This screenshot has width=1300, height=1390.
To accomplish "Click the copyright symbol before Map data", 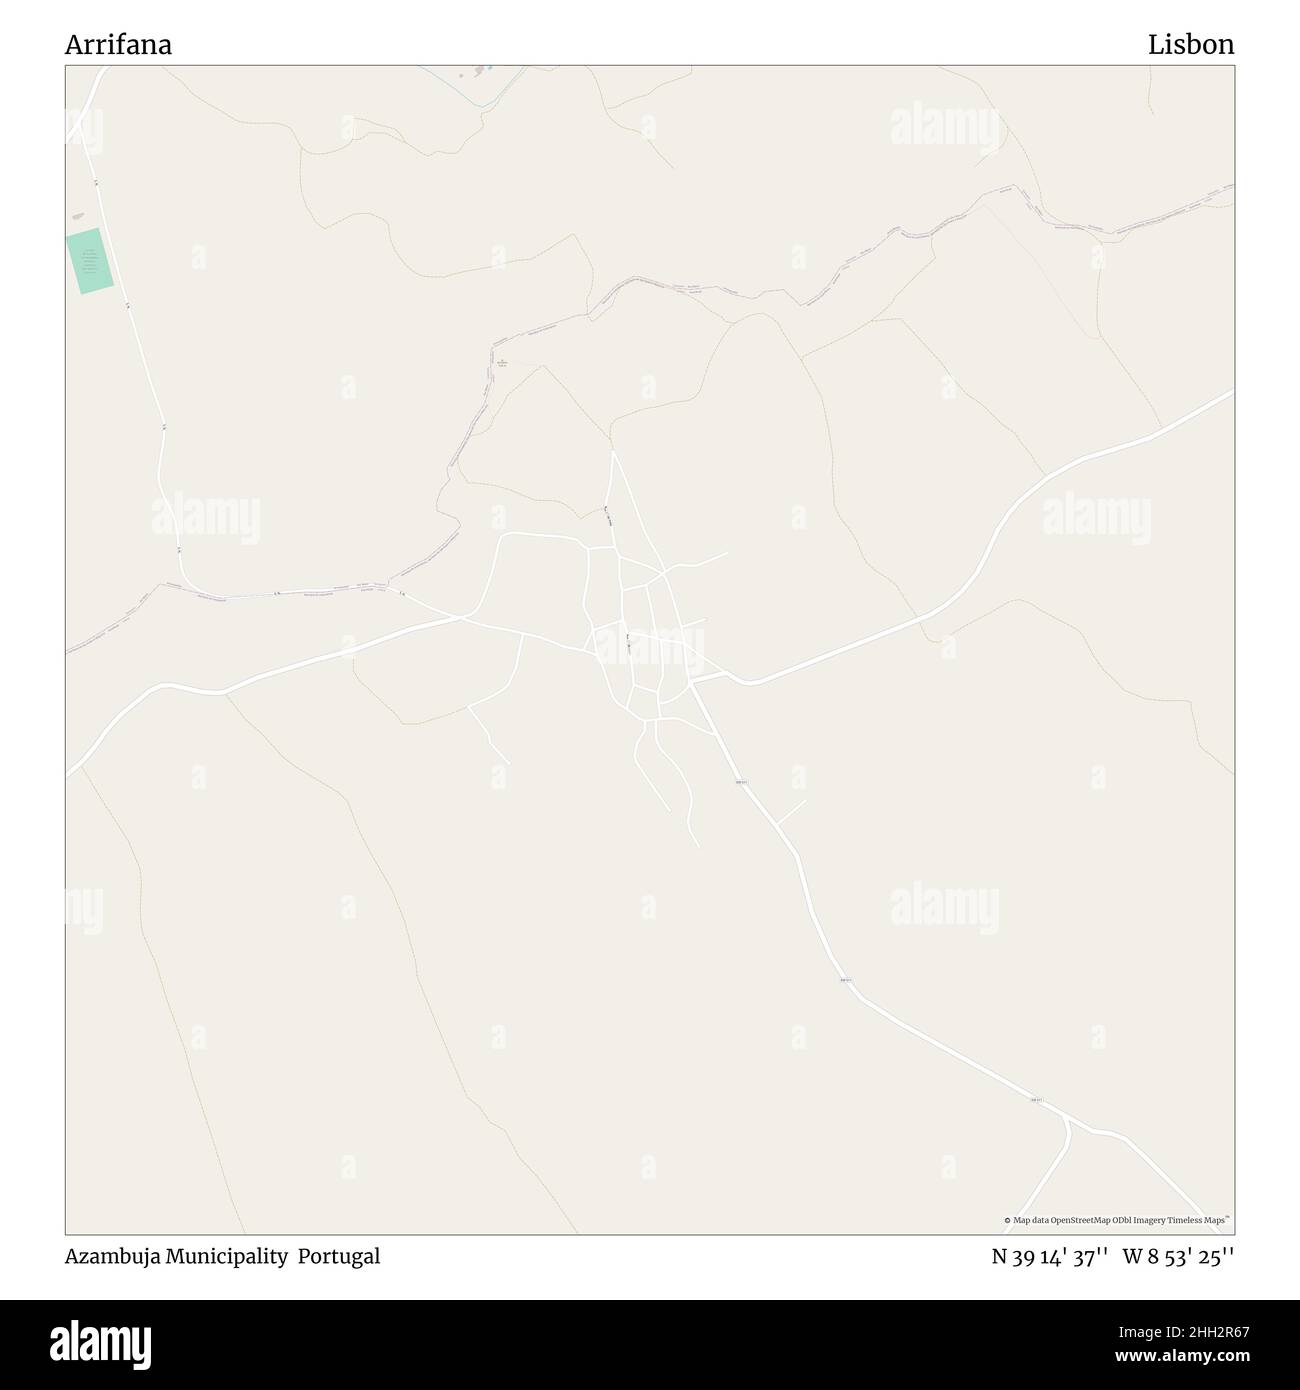I will point(1008,1220).
